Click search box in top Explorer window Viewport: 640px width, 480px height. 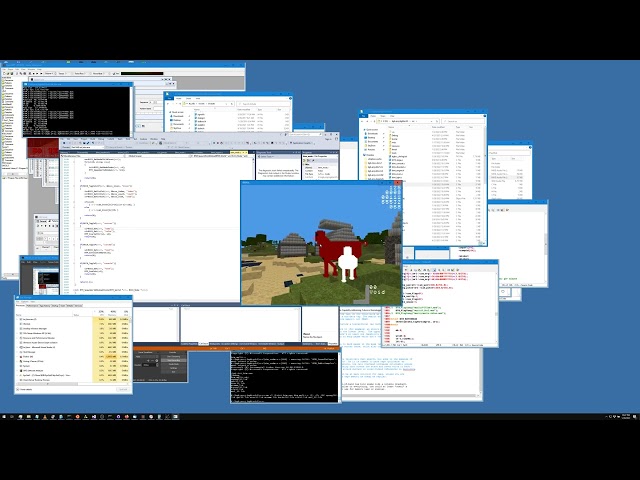[x=263, y=104]
